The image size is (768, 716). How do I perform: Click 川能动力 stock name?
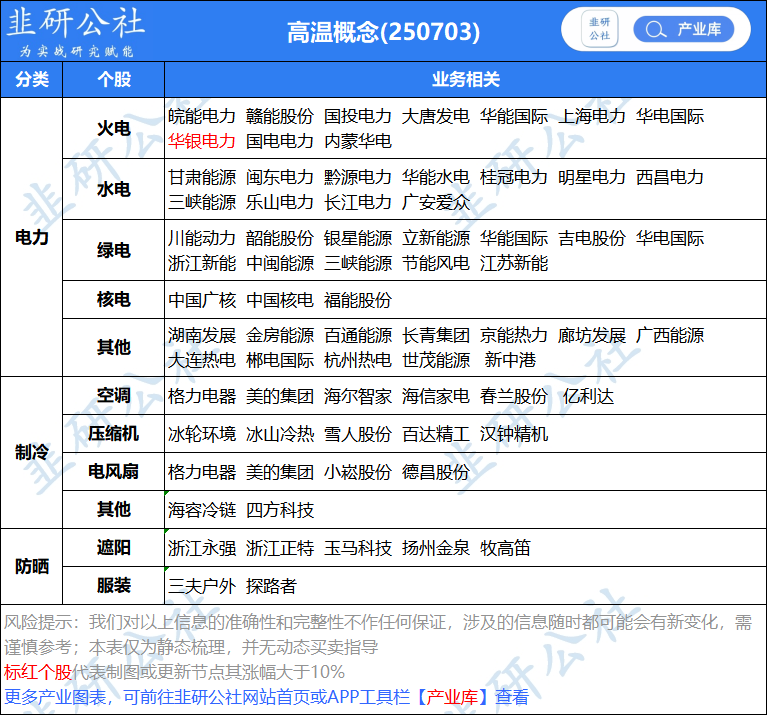(202, 239)
